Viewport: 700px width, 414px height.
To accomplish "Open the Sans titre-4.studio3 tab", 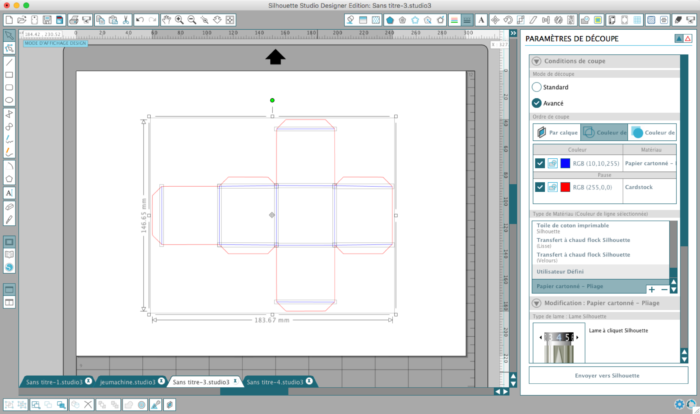I will tap(275, 382).
